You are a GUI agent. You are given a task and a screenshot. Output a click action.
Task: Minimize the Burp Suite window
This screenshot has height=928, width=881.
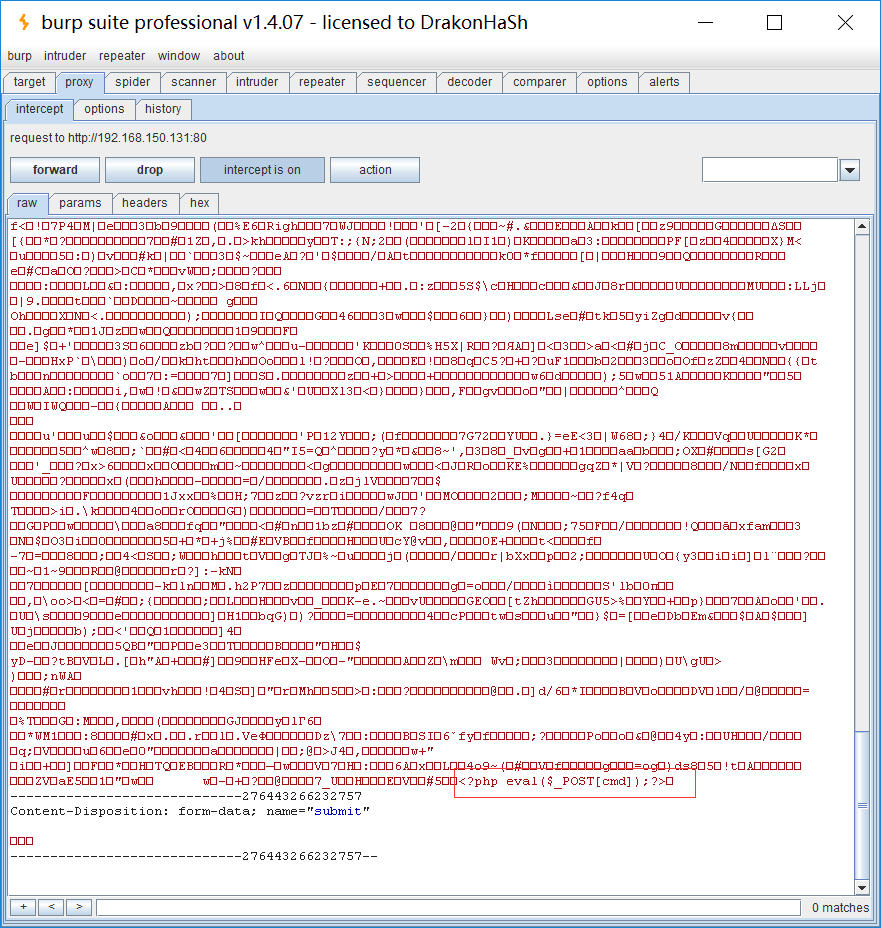tap(705, 22)
